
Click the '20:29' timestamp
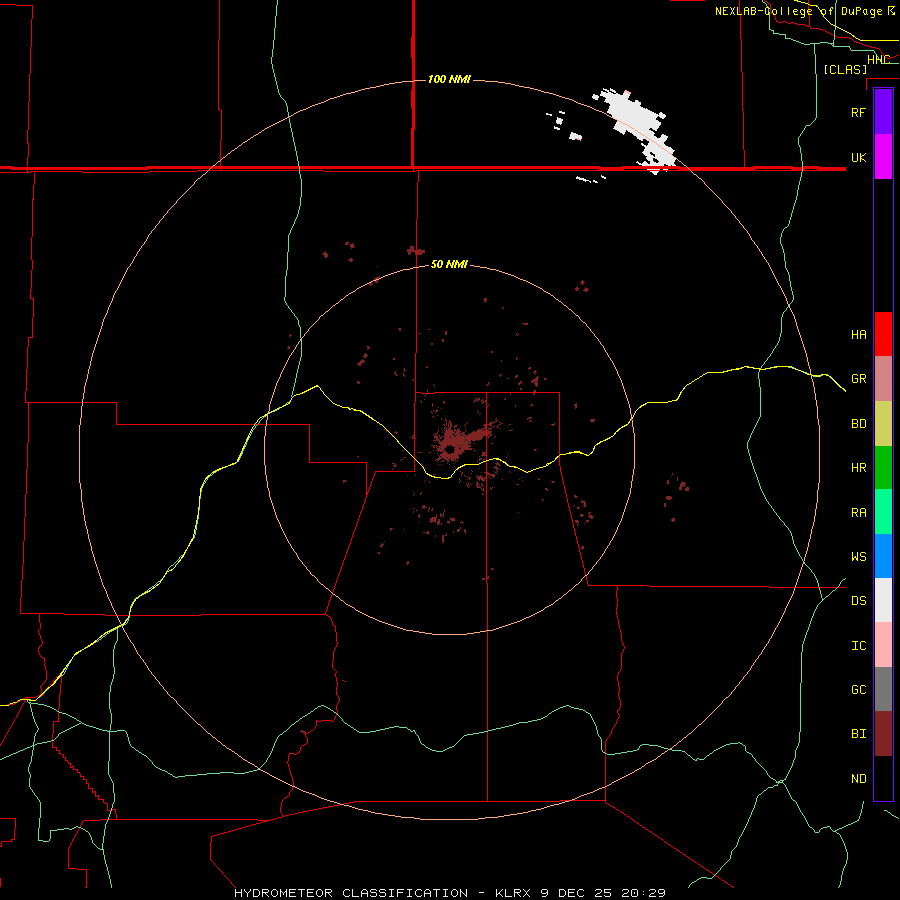pos(643,893)
